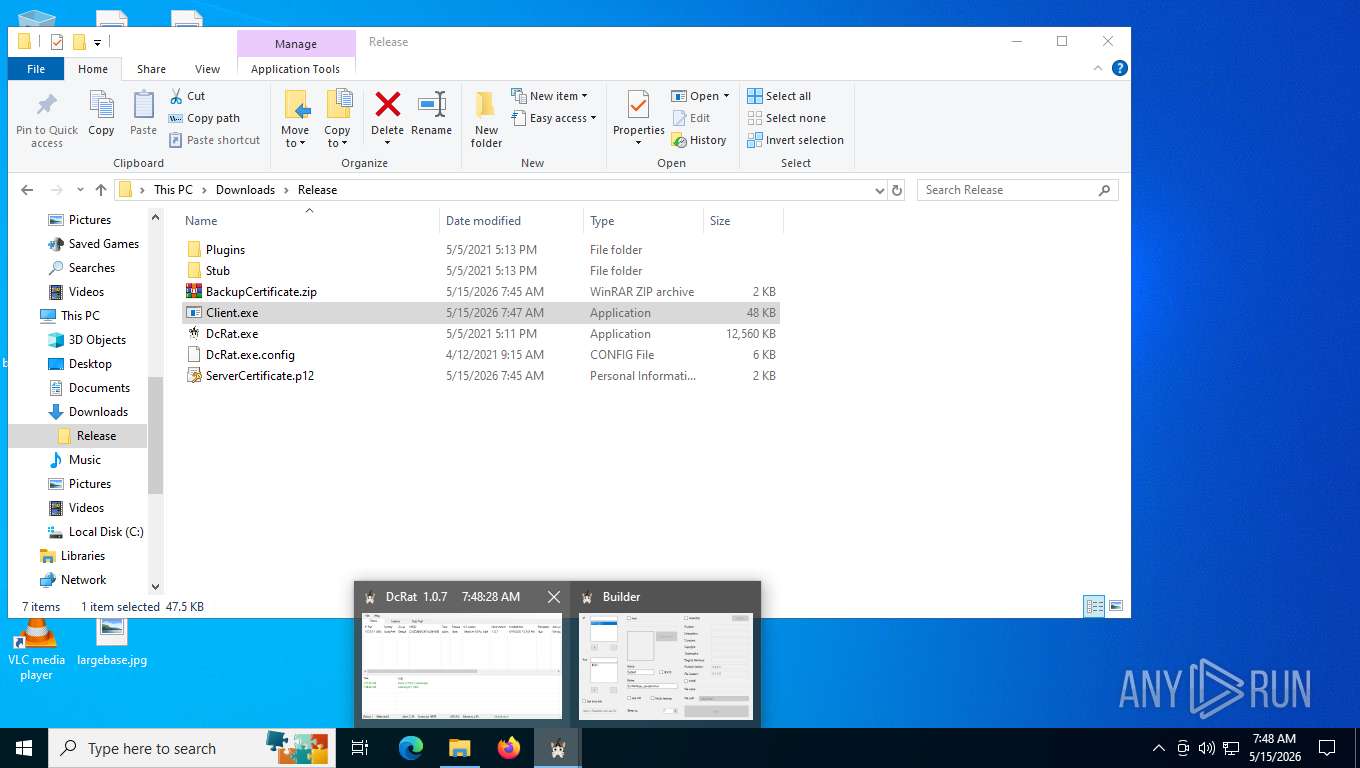
Task: Click Paste shortcut in the ribbon
Action: coord(214,140)
